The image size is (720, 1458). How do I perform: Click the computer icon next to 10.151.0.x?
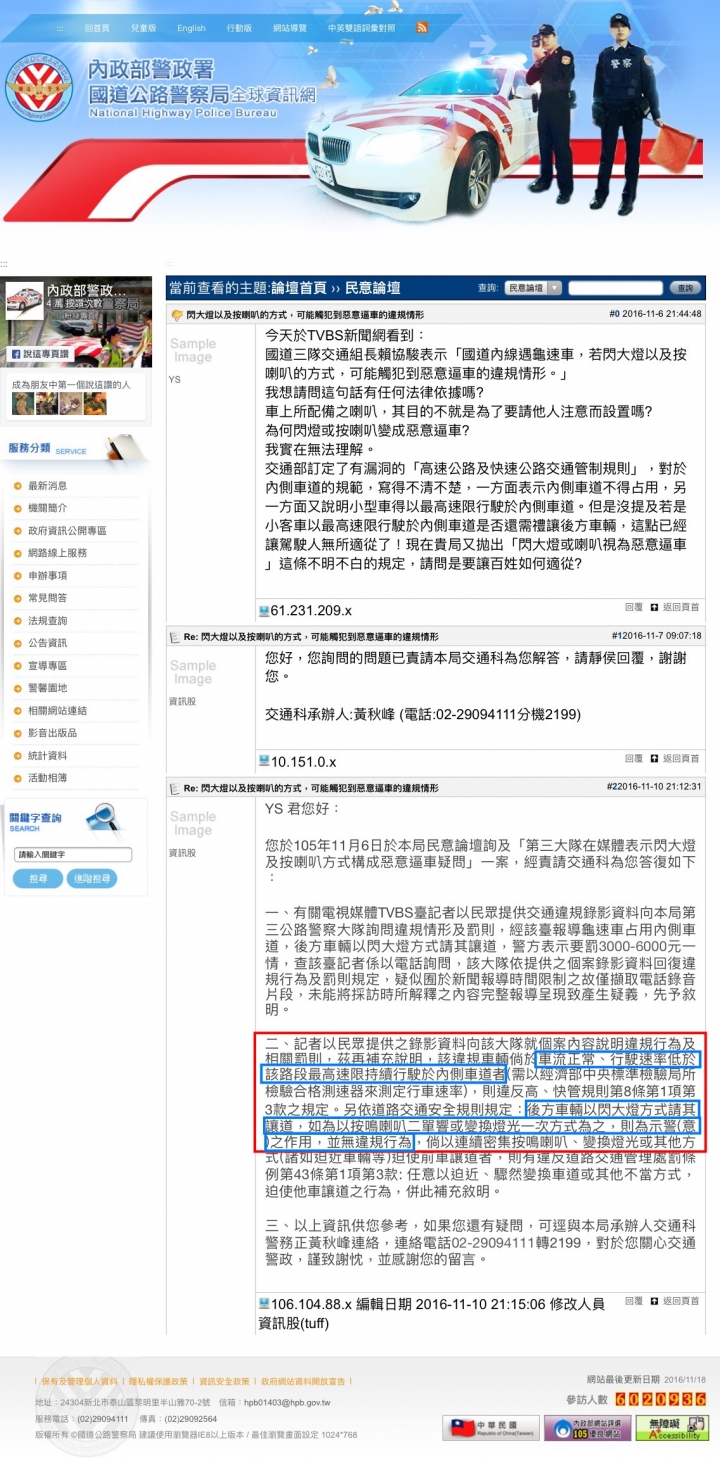pyautogui.click(x=264, y=761)
